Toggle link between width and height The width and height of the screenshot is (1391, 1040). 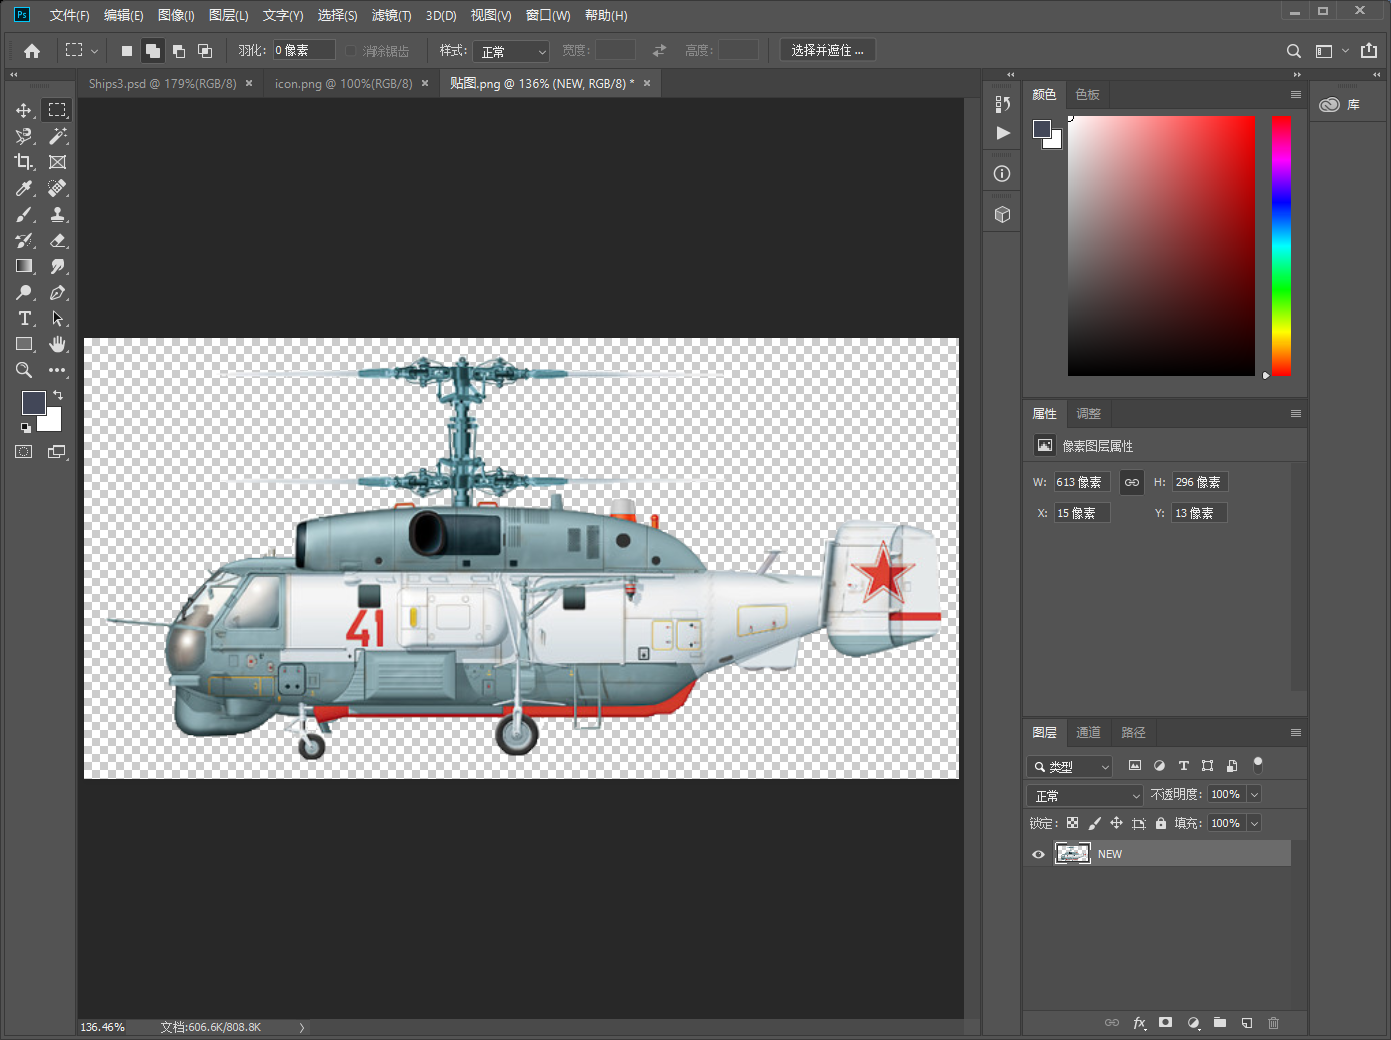click(x=1131, y=482)
